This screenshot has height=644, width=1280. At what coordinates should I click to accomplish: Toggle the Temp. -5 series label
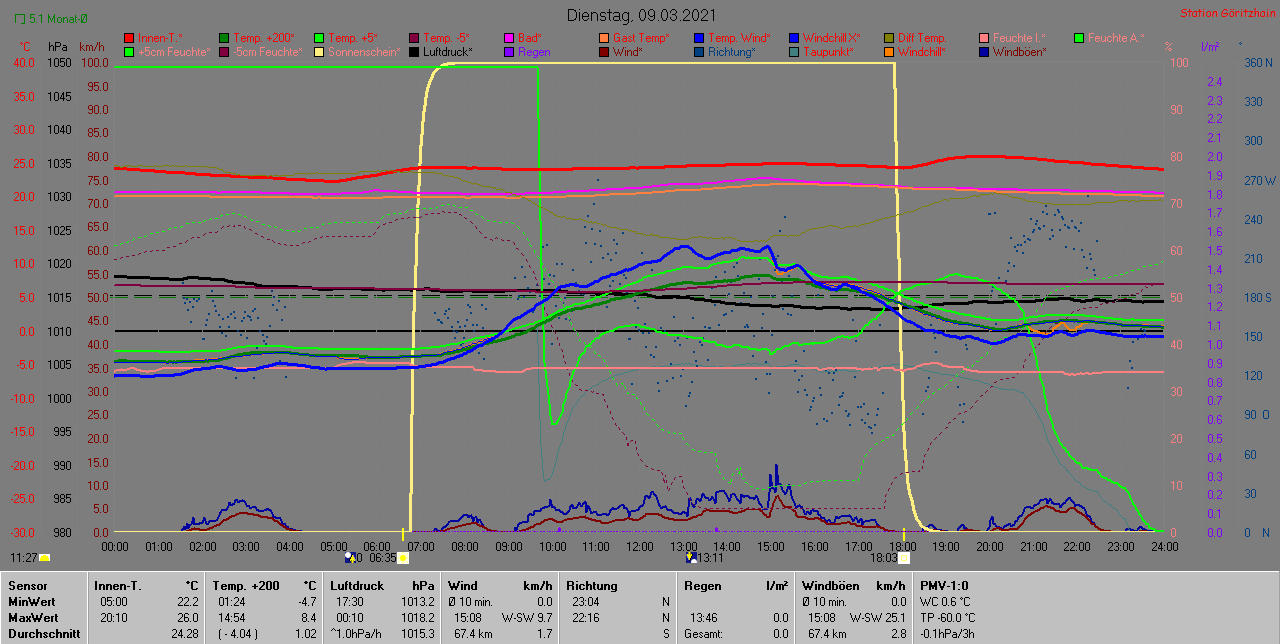(x=447, y=38)
